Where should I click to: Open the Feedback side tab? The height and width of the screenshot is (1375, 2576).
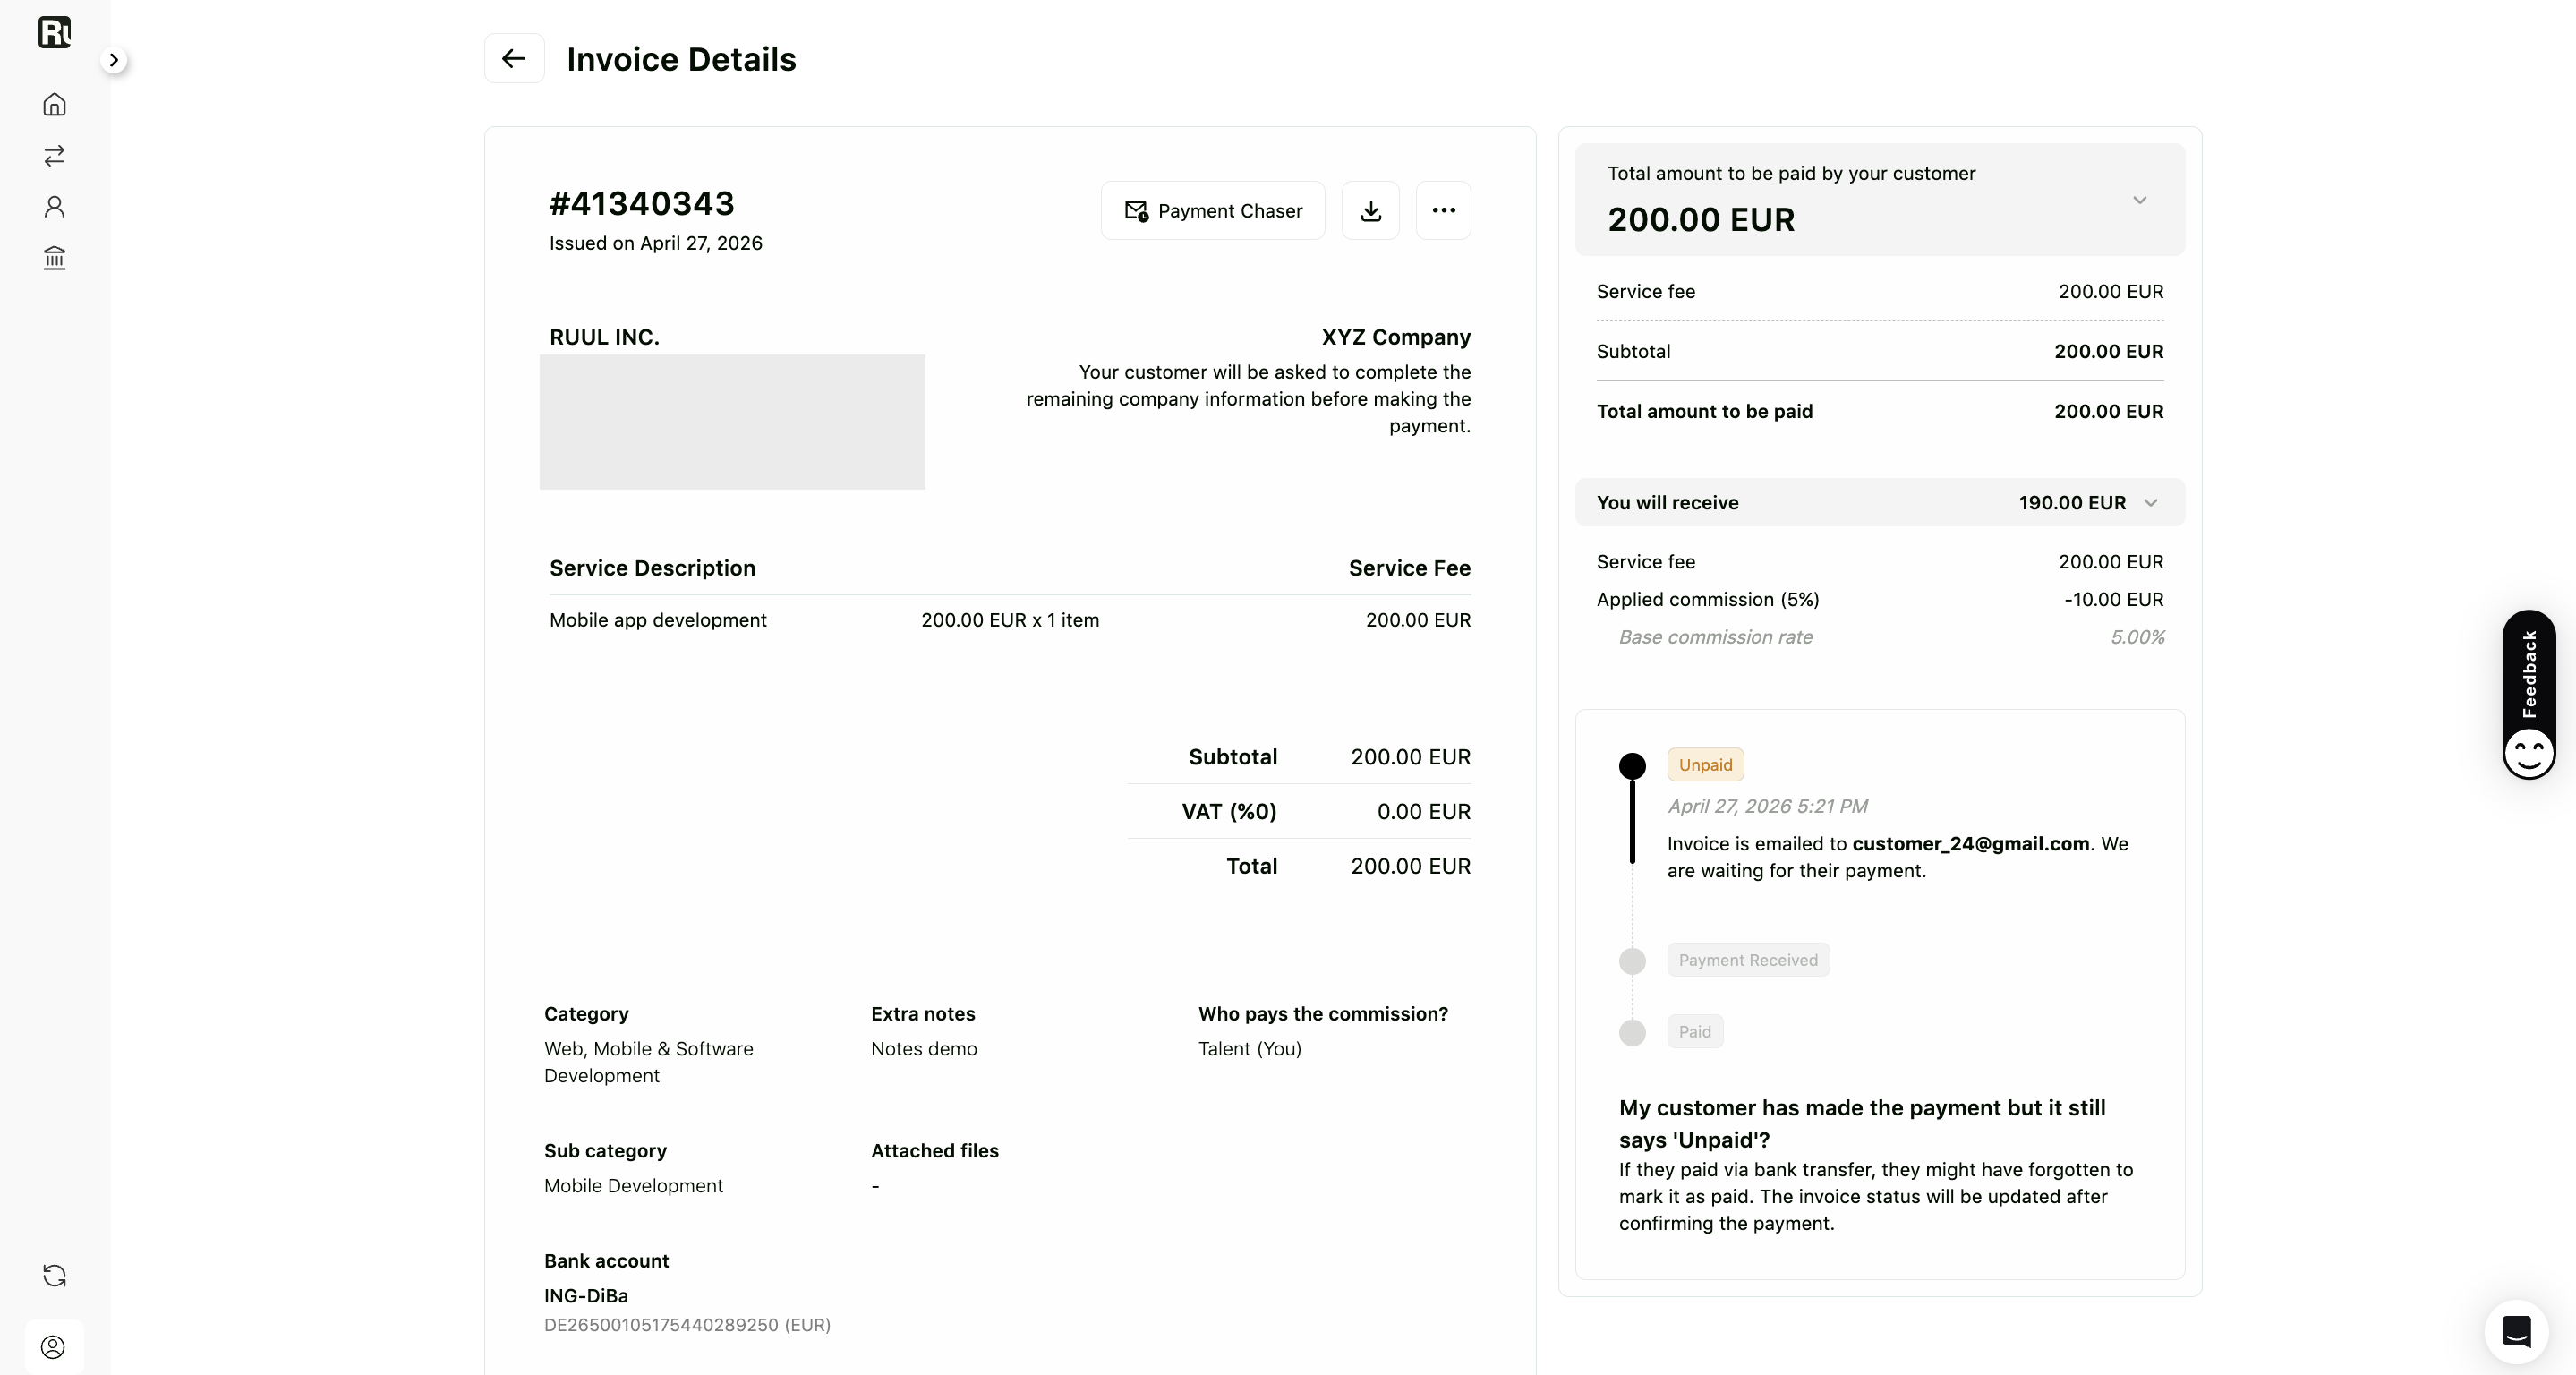pyautogui.click(x=2529, y=695)
